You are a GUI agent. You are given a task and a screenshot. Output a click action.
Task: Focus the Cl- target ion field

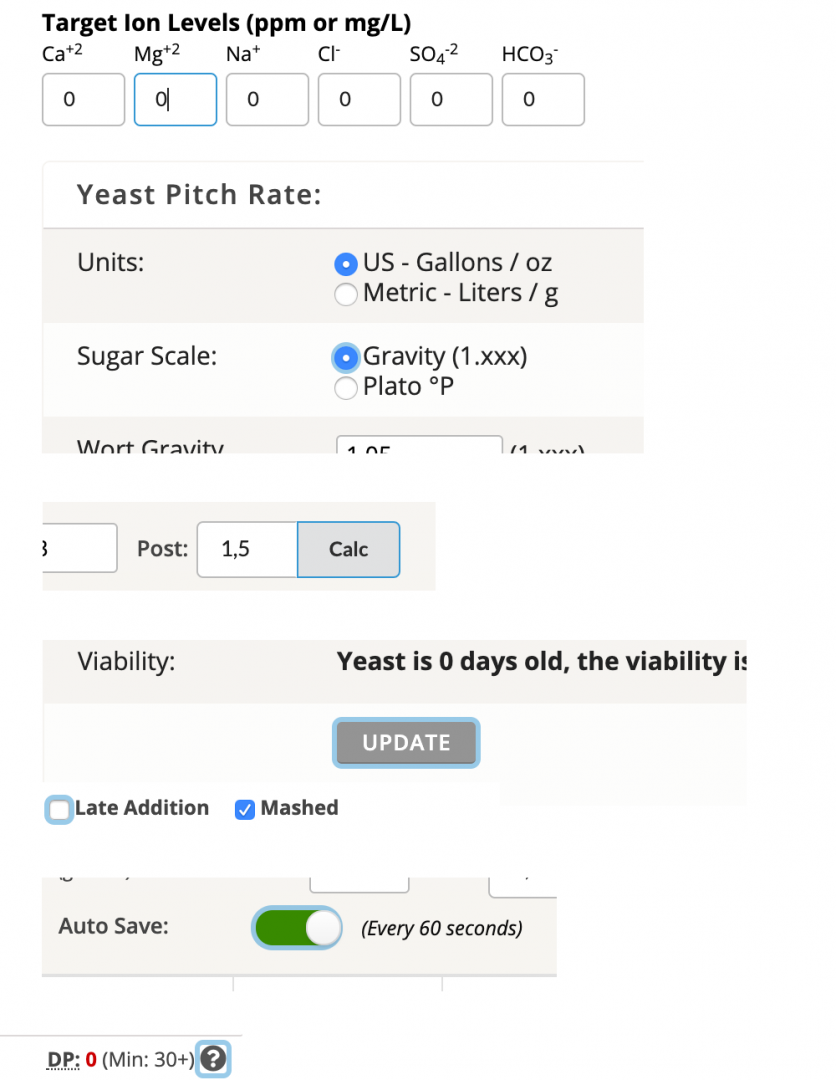click(359, 99)
